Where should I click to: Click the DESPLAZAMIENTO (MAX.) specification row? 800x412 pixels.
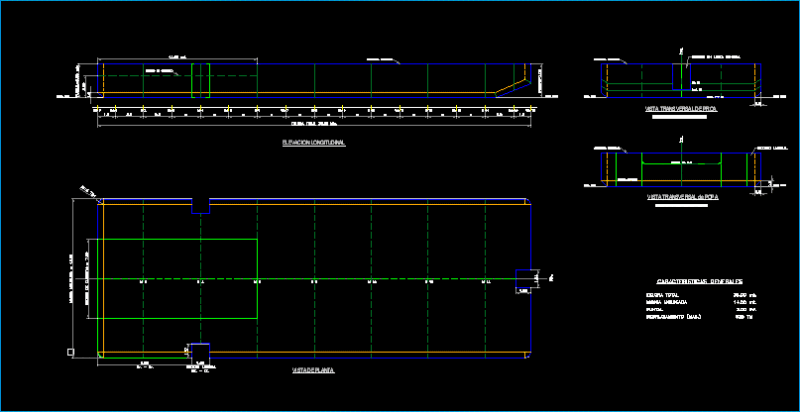[701, 317]
